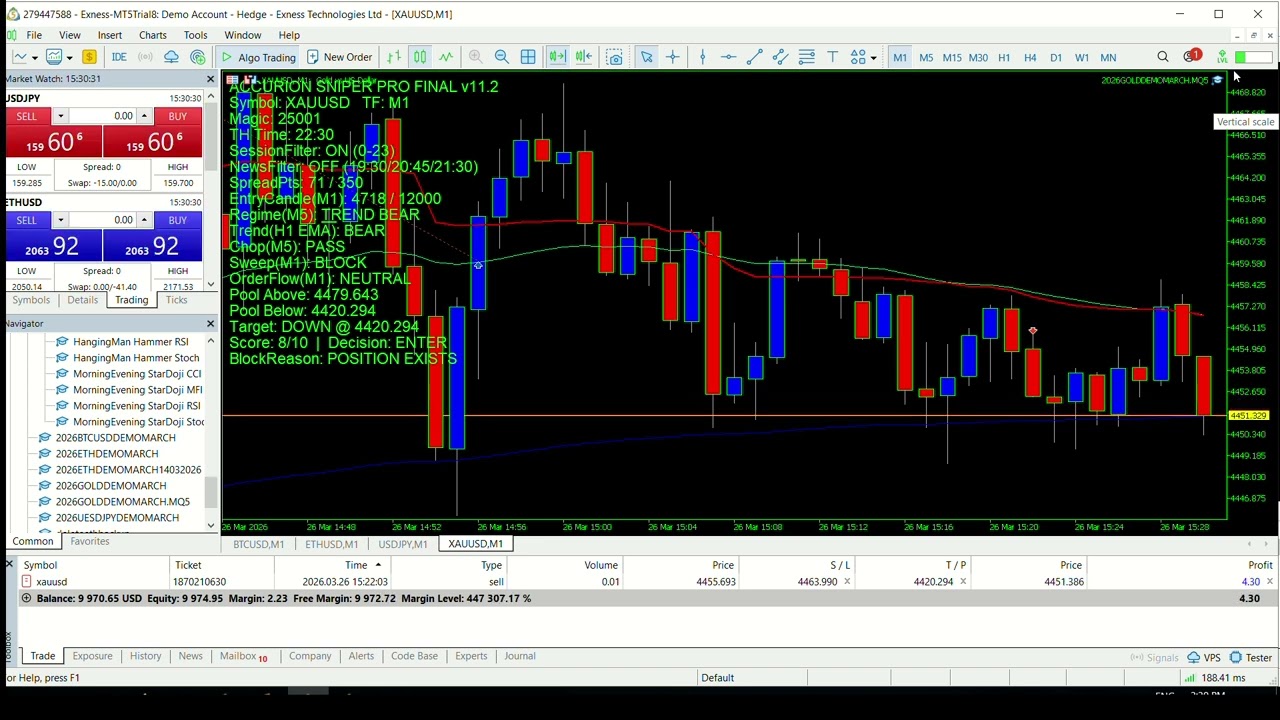This screenshot has width=1280, height=720.
Task: Select the text label tool
Action: [832, 57]
